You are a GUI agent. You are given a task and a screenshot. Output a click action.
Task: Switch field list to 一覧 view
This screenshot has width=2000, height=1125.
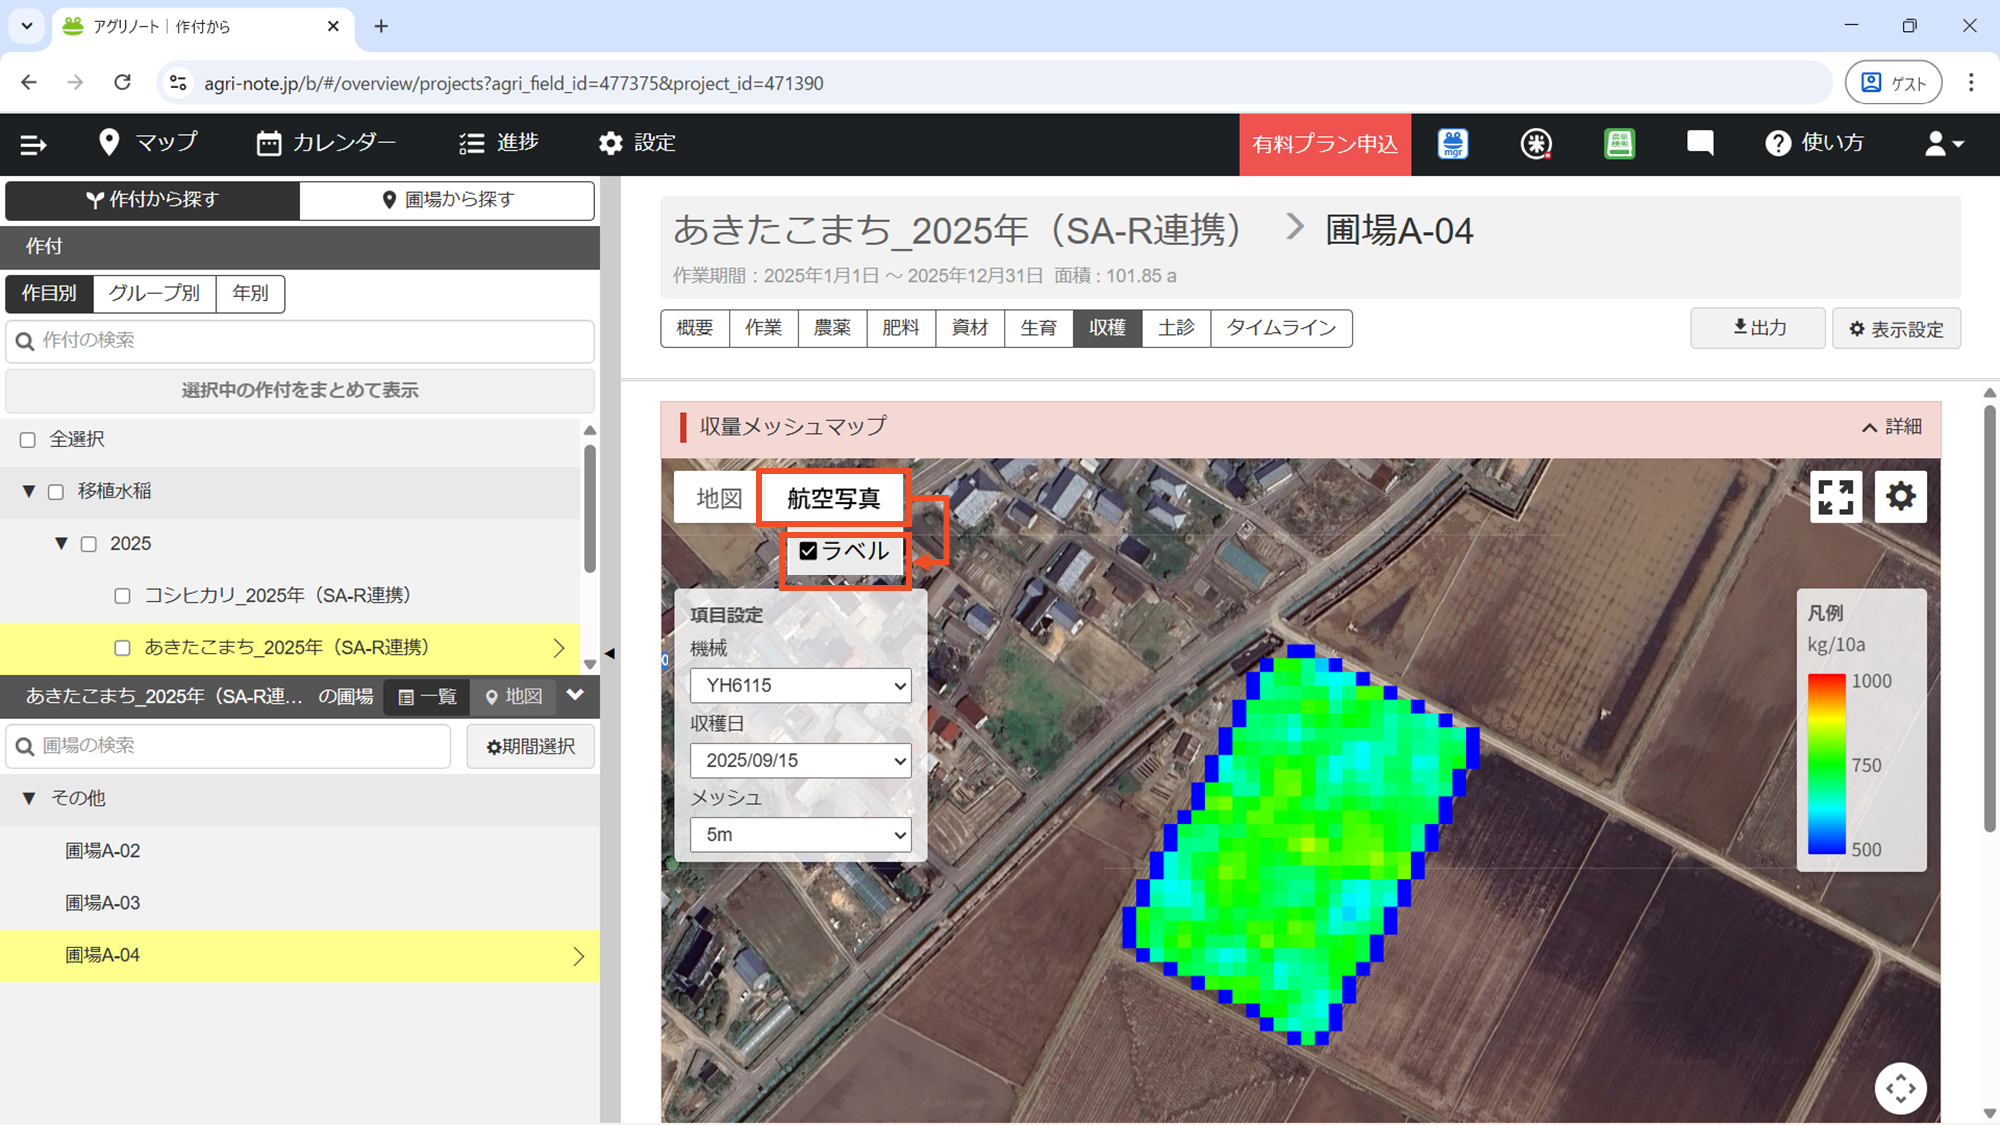tap(427, 696)
